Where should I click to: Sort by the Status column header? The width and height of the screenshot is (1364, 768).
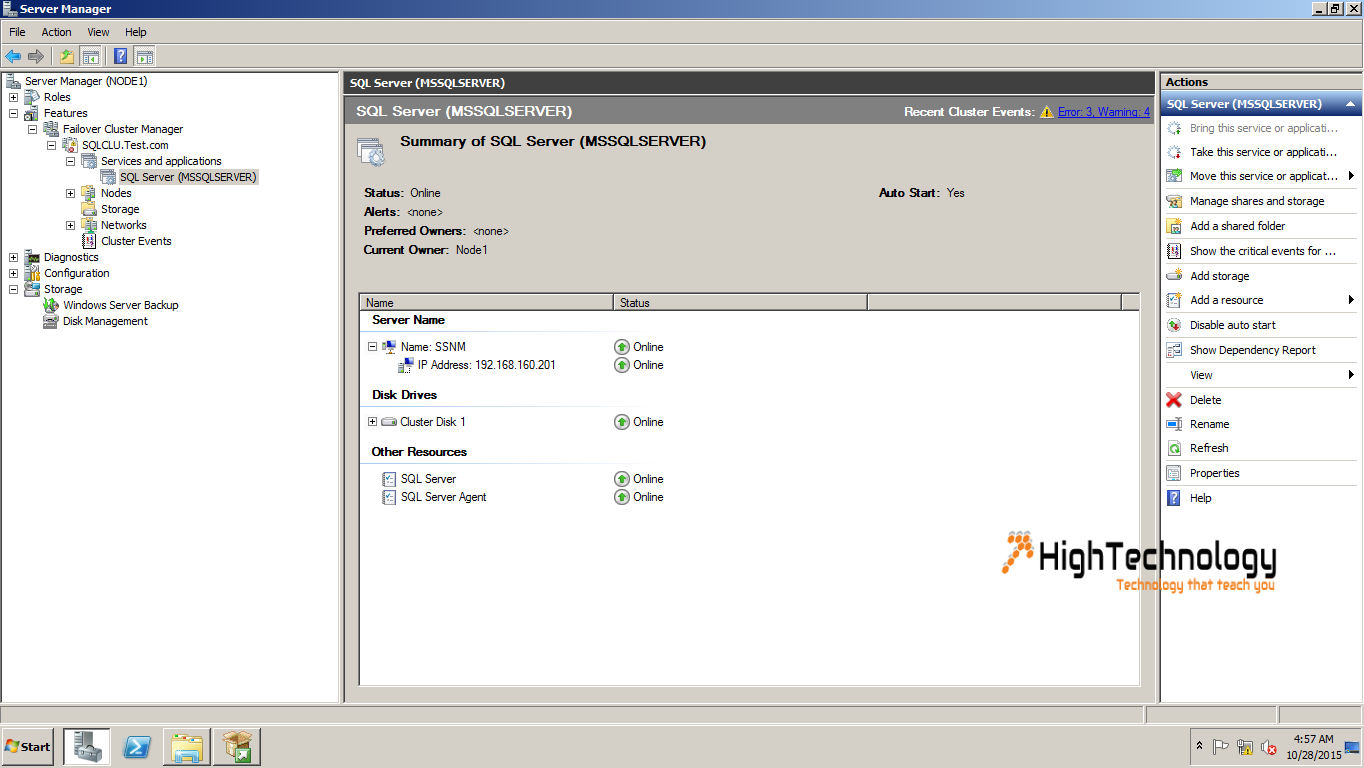[740, 302]
